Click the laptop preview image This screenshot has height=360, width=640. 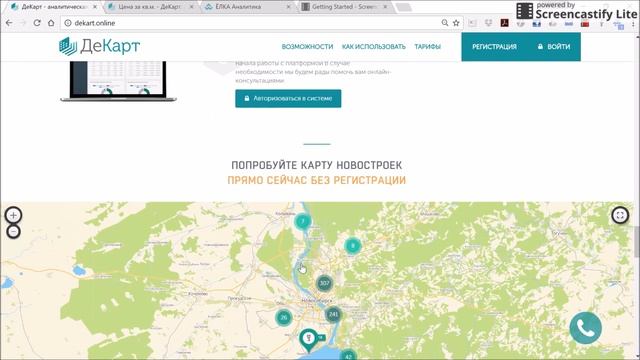pos(118,81)
